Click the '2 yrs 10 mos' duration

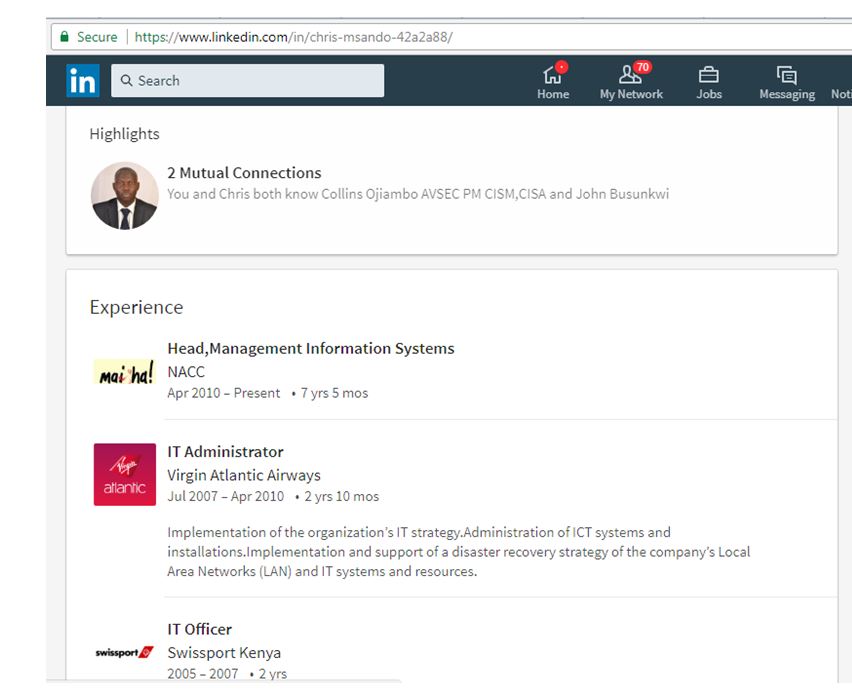(342, 496)
